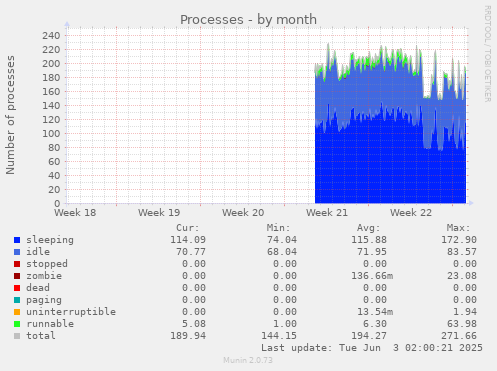Click the paging legend color swatch
The height and width of the screenshot is (371, 497).
click(x=17, y=300)
